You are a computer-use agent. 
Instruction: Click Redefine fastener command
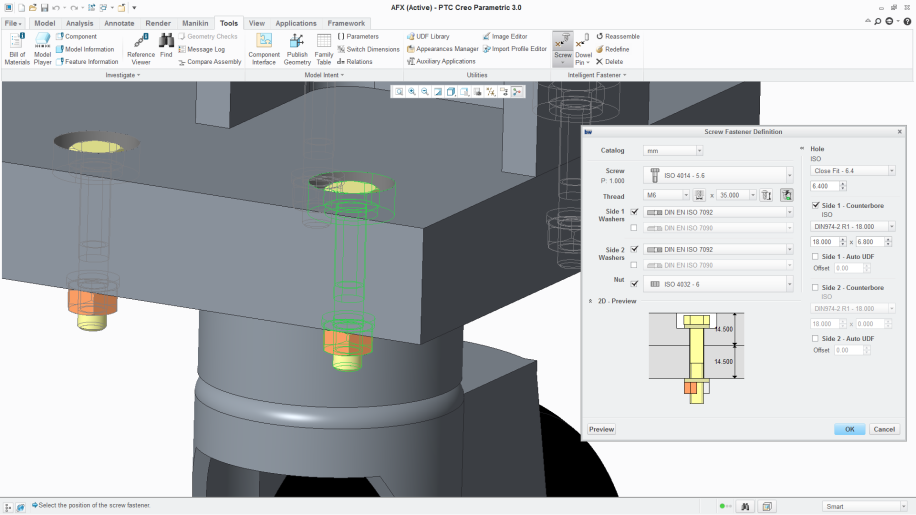click(612, 49)
